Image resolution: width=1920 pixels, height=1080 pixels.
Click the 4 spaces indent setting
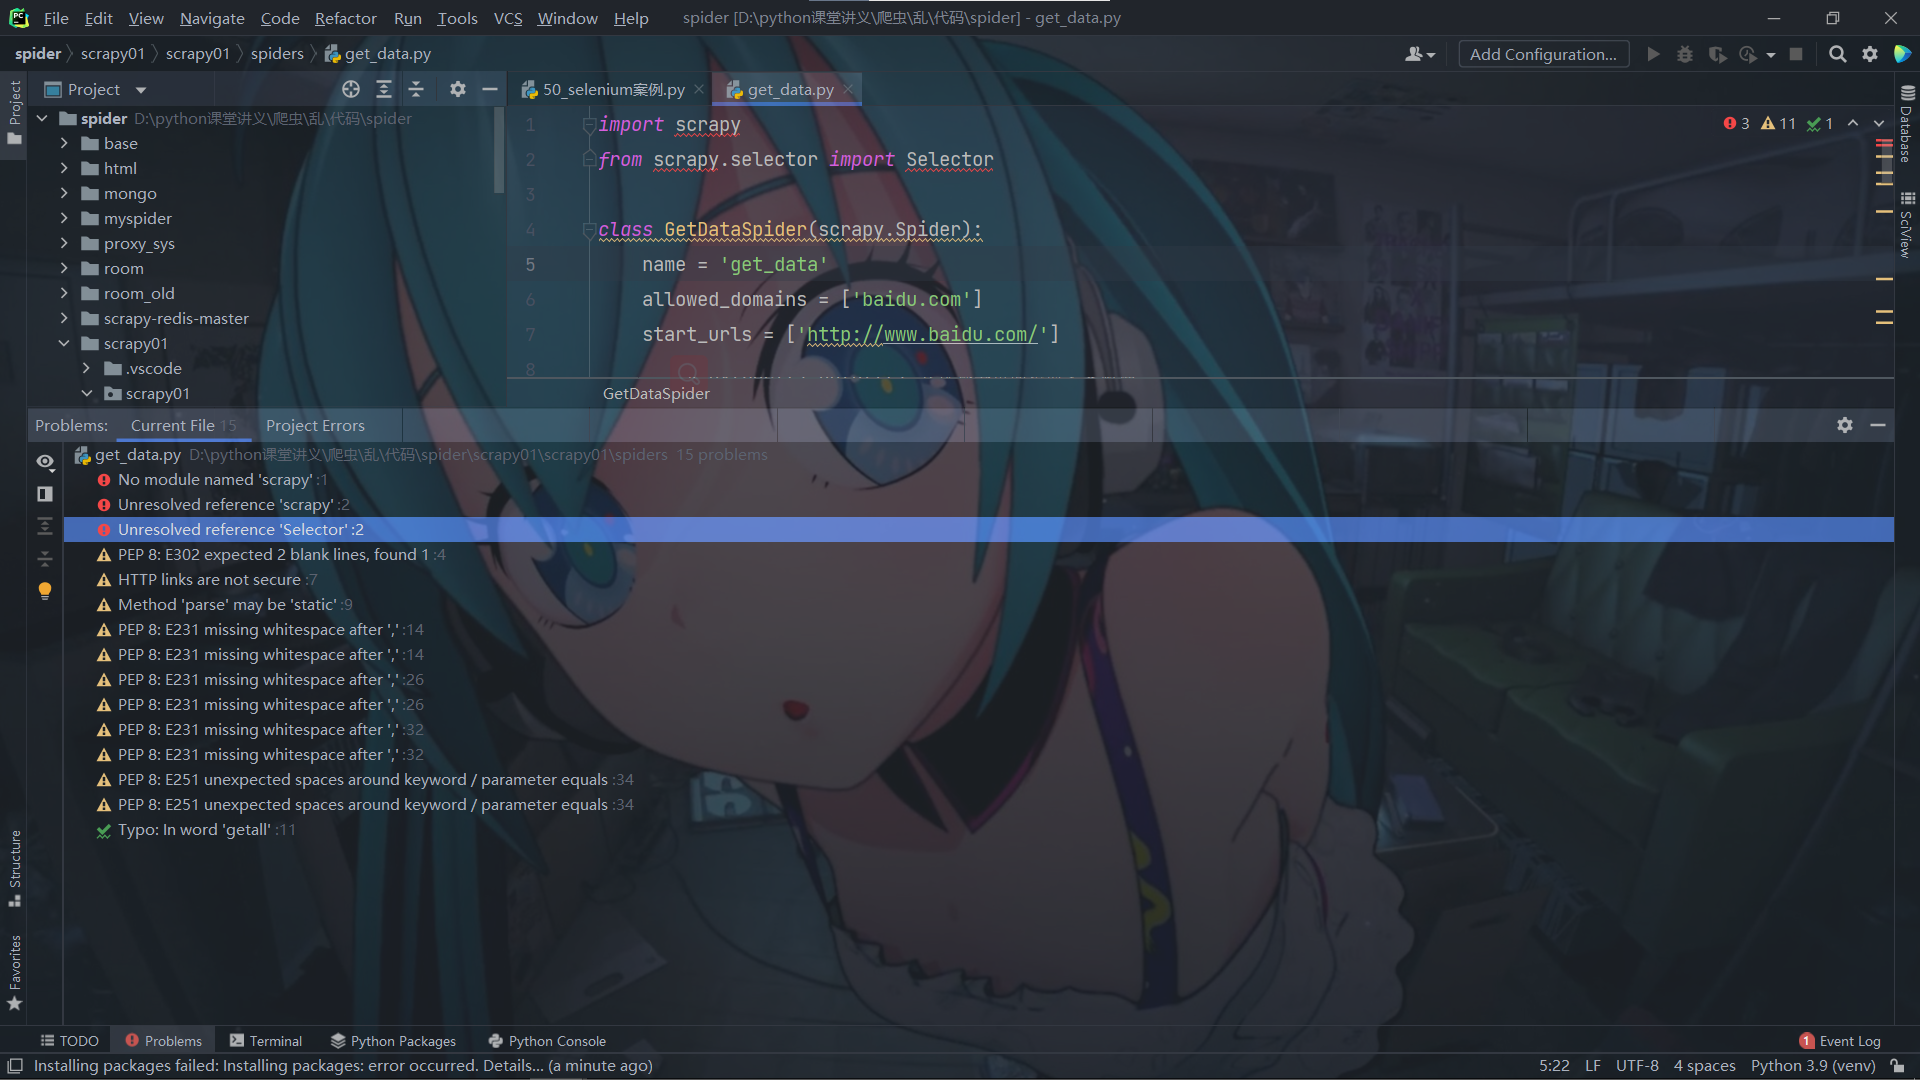tap(1705, 1066)
